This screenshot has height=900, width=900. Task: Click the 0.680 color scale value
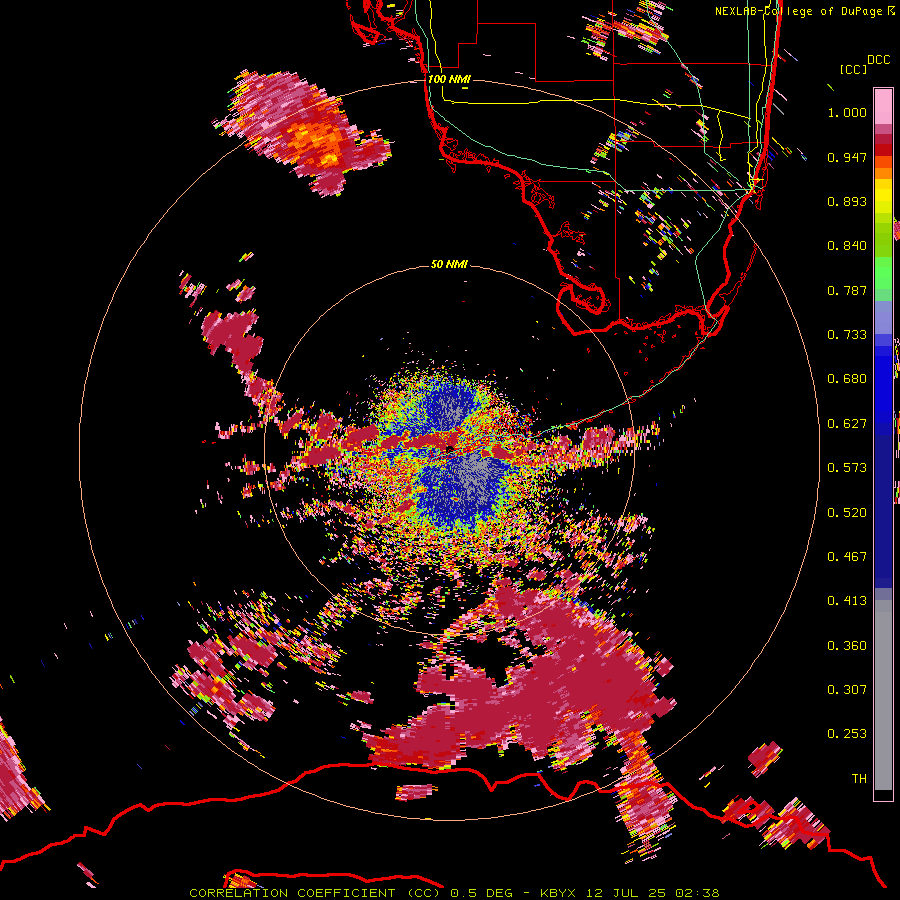click(847, 379)
